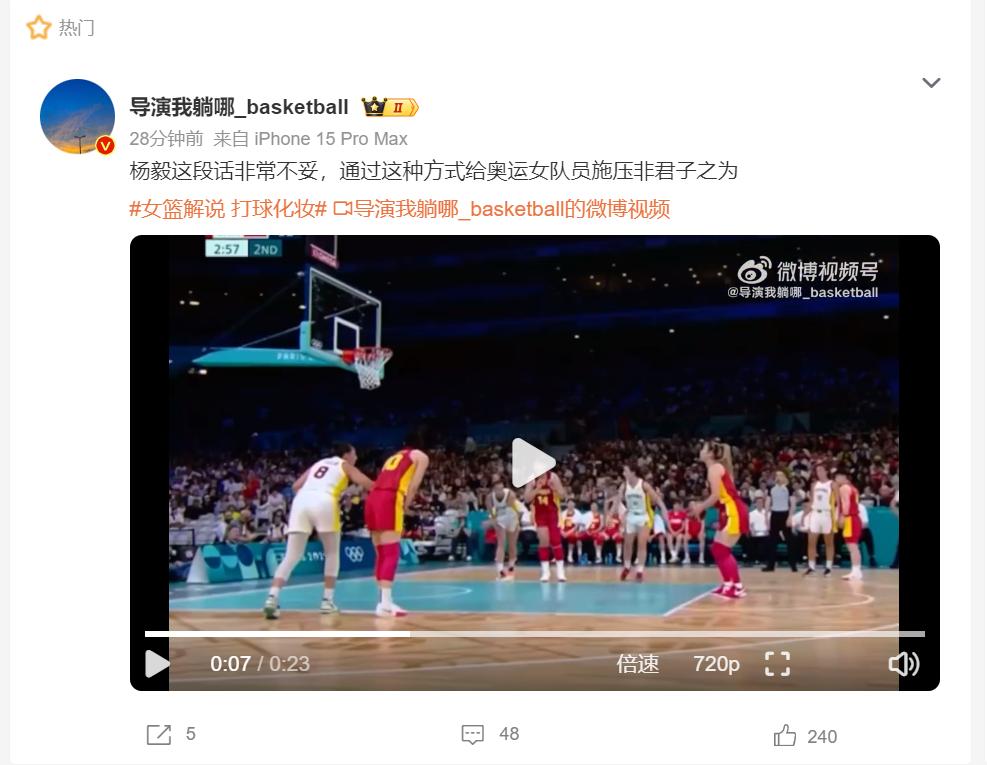Open the 720p quality selector

tap(716, 664)
